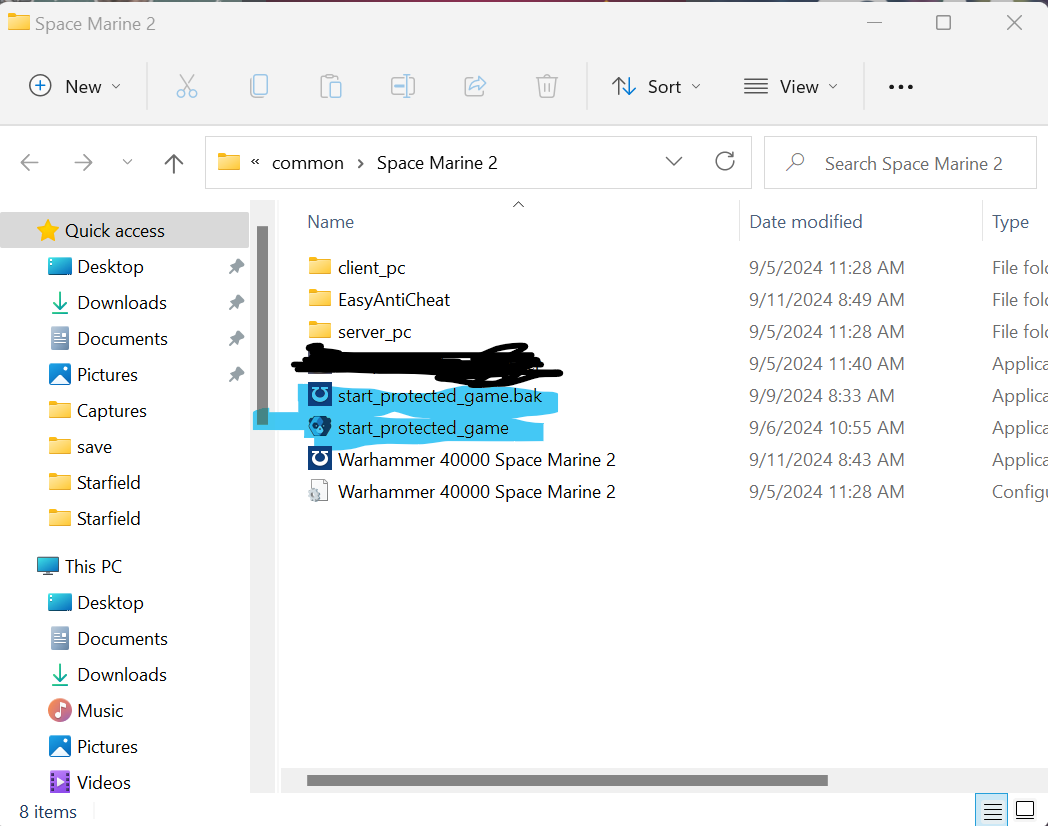1048x826 pixels.
Task: Open the See more ellipsis menu
Action: (x=901, y=87)
